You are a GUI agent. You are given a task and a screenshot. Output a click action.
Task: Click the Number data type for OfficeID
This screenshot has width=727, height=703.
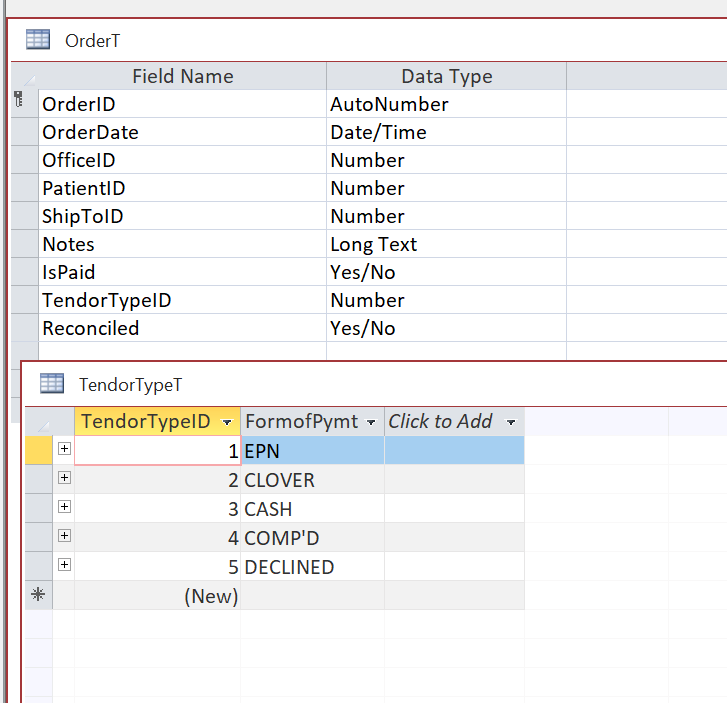click(446, 160)
